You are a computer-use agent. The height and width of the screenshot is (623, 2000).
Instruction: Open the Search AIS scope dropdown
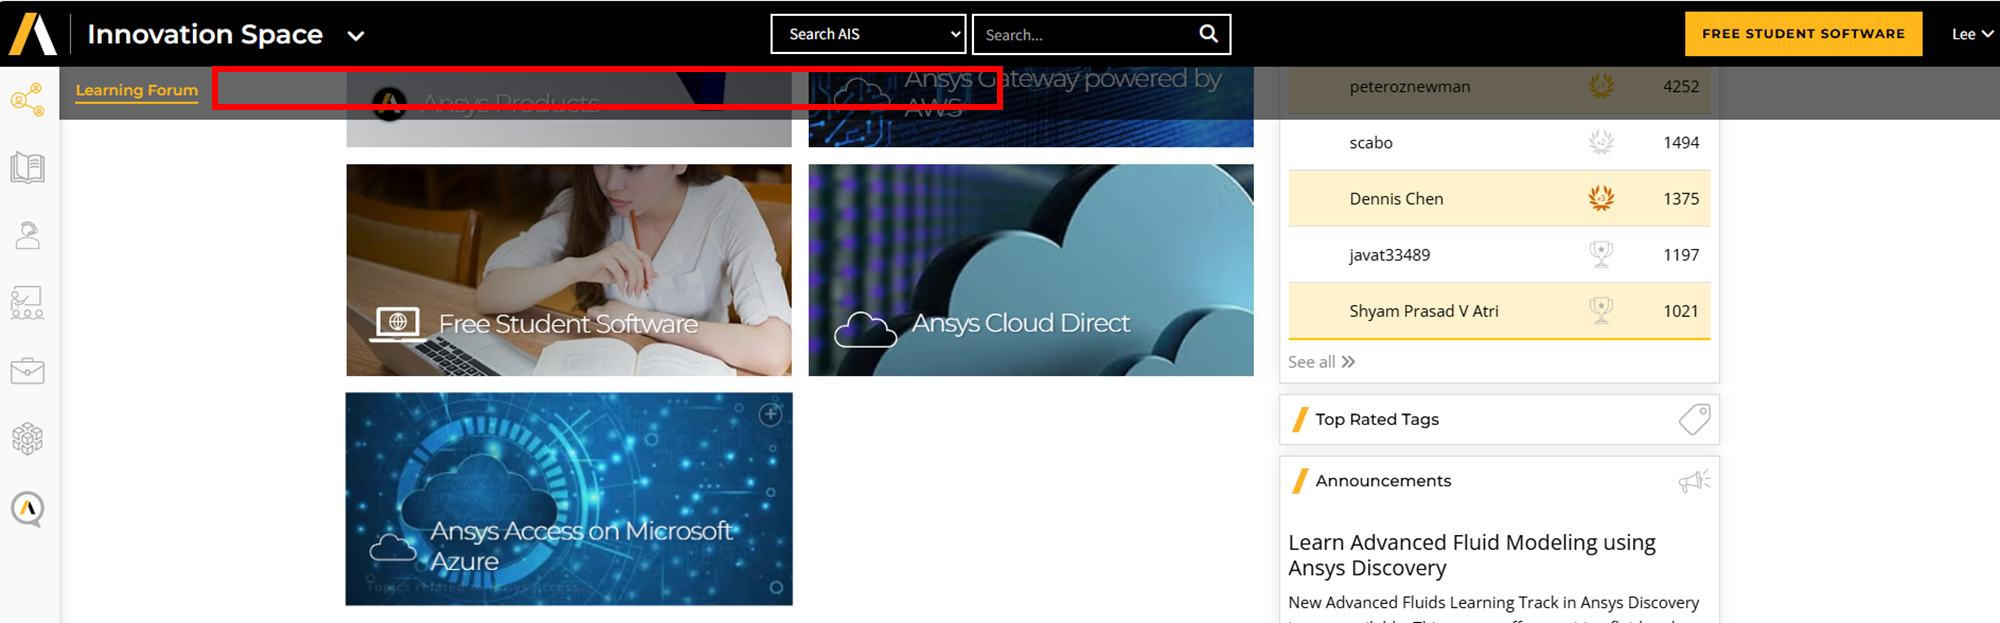coord(868,34)
